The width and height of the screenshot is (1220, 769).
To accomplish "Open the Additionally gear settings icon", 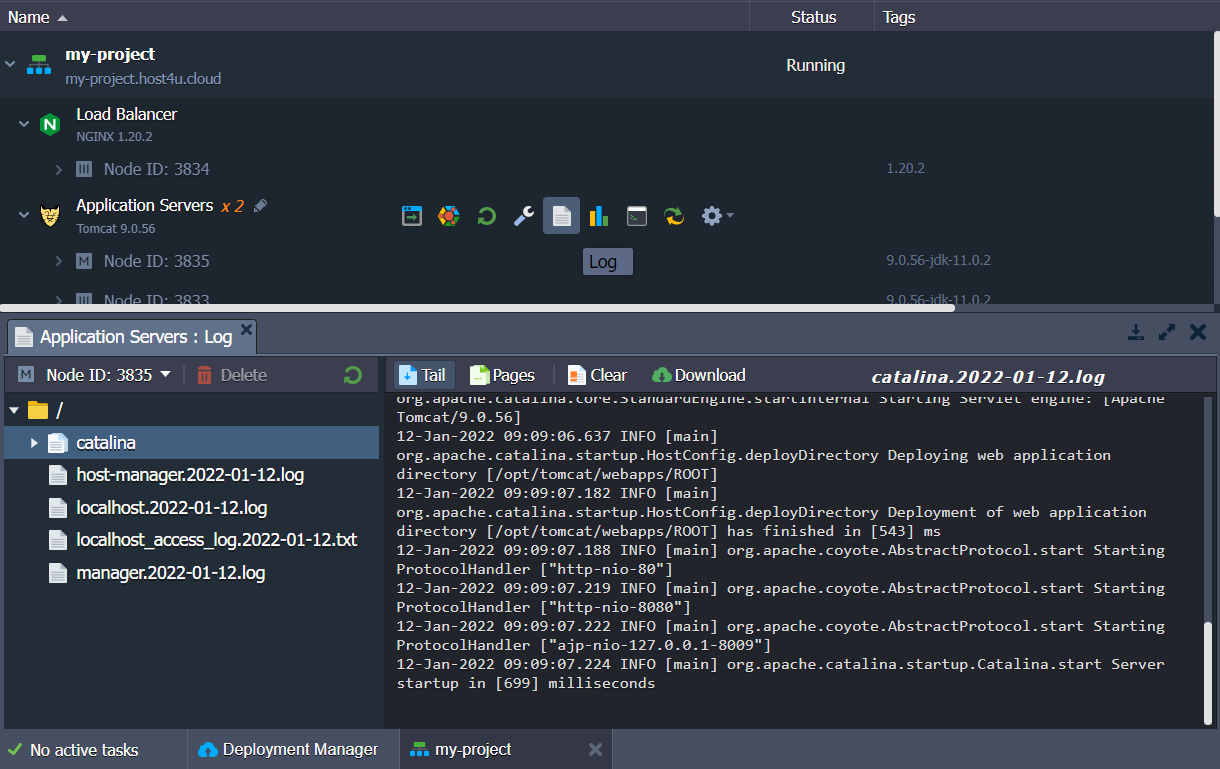I will pos(712,215).
